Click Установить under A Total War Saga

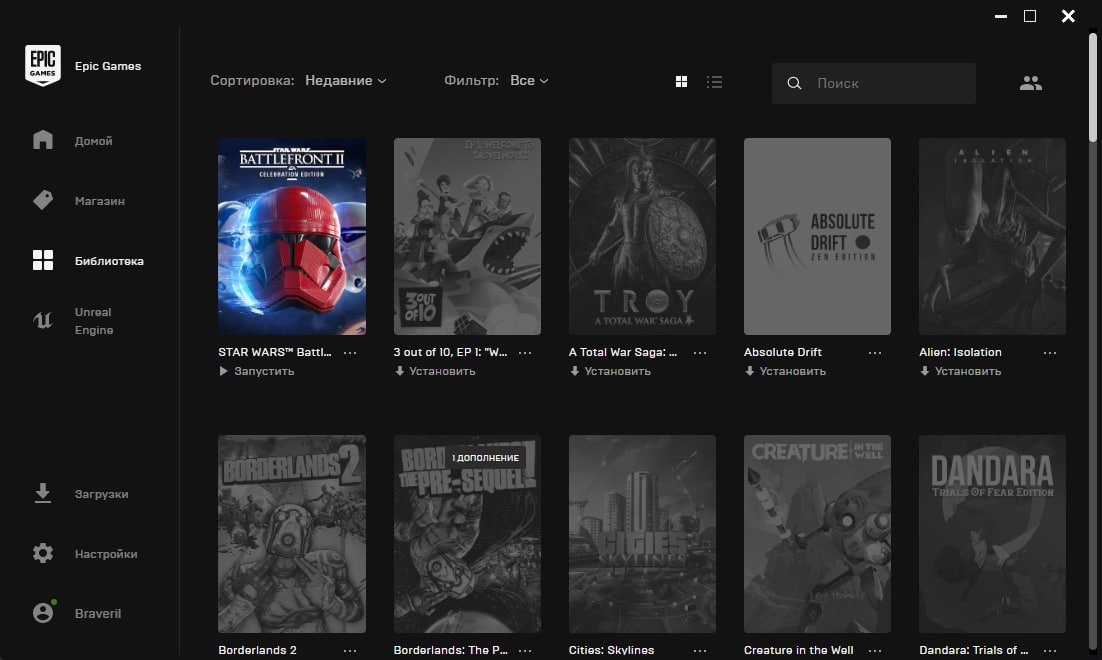610,371
